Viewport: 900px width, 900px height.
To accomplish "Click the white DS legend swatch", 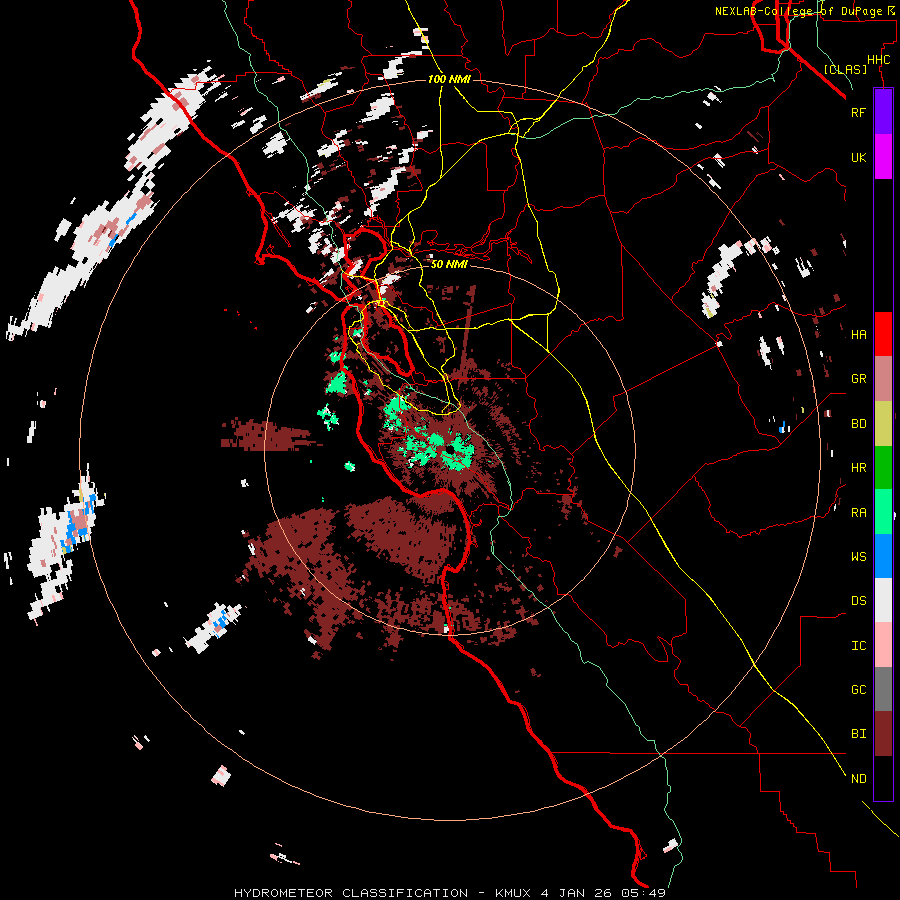I will coord(883,600).
